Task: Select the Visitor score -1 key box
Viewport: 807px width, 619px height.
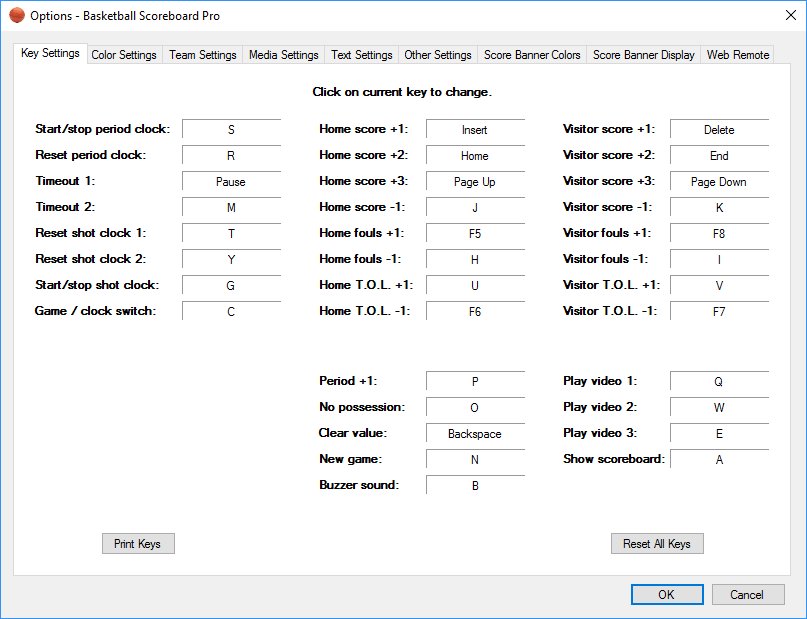Action: pyautogui.click(x=719, y=207)
